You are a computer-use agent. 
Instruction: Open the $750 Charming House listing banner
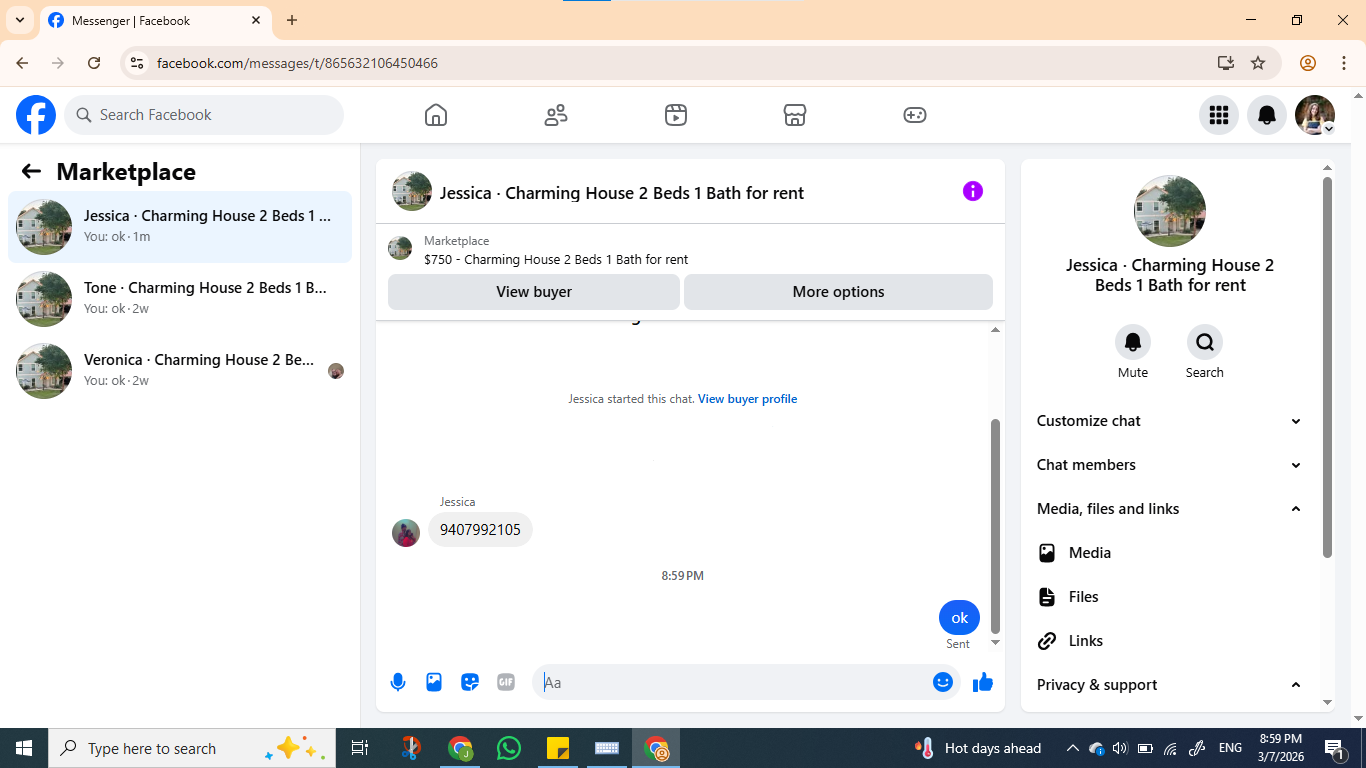tap(690, 249)
